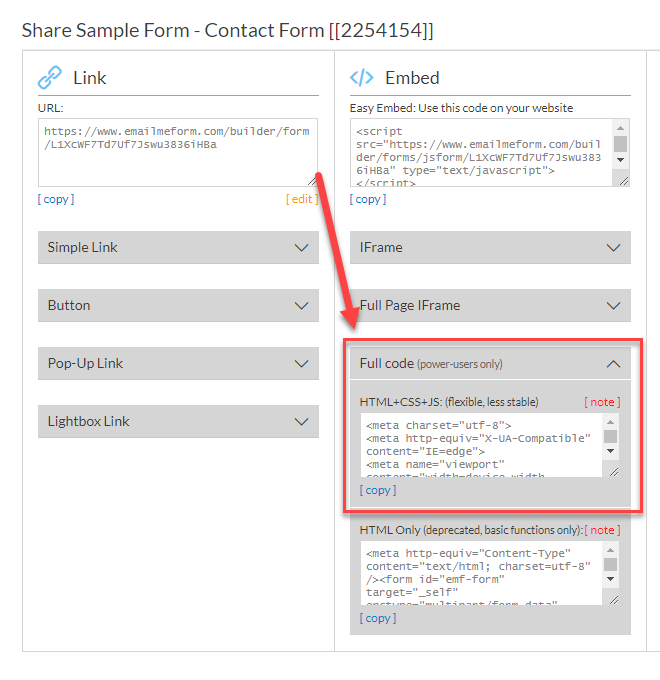Edit the form URL
Screen dimensions: 660x680
click(302, 199)
